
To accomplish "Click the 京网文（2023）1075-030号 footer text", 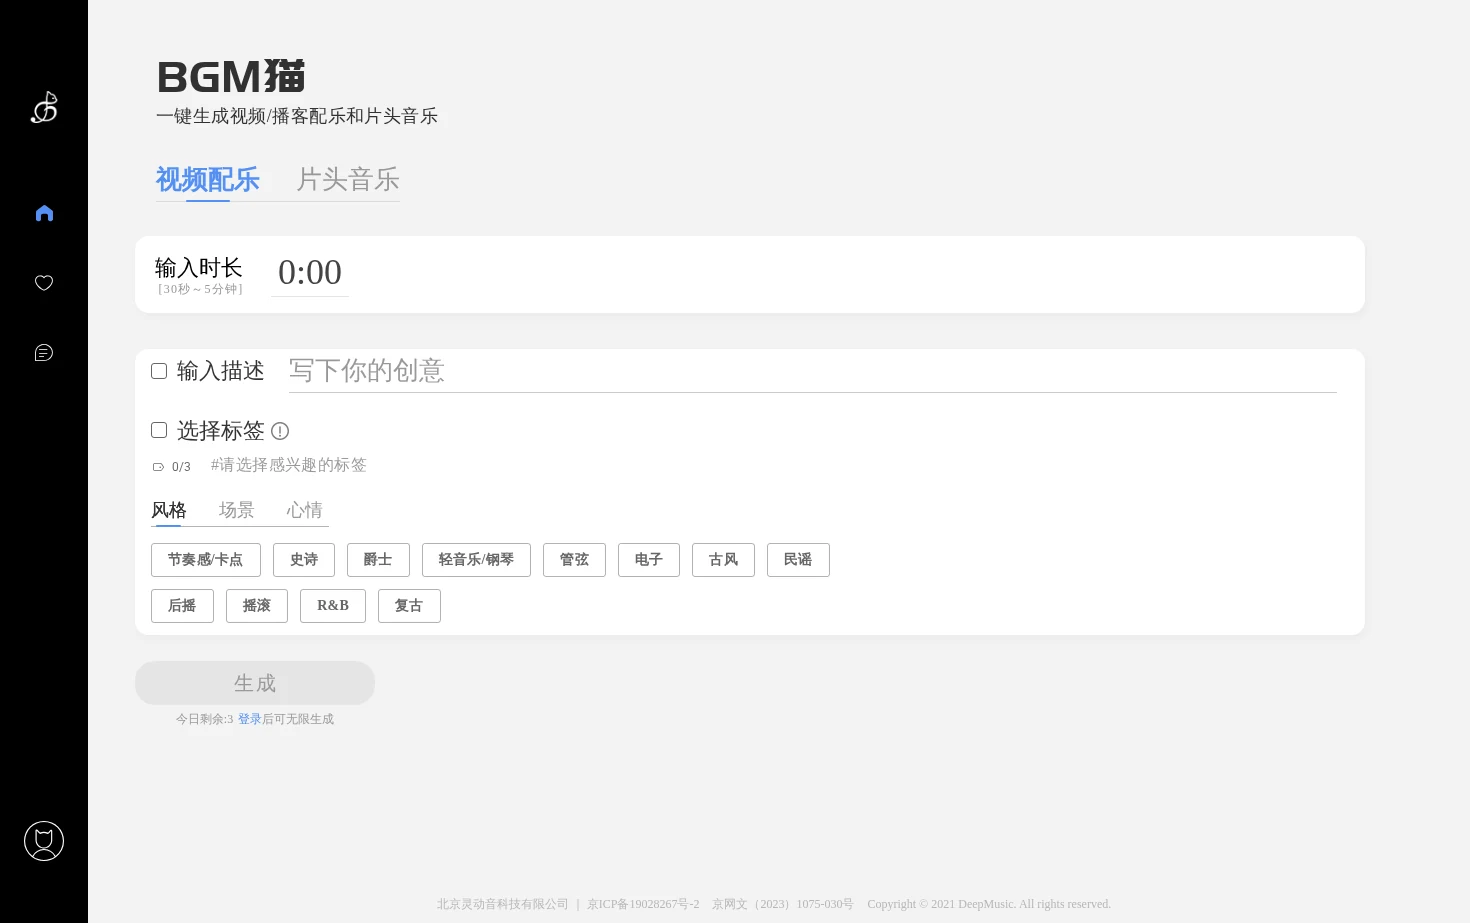I will pyautogui.click(x=783, y=904).
